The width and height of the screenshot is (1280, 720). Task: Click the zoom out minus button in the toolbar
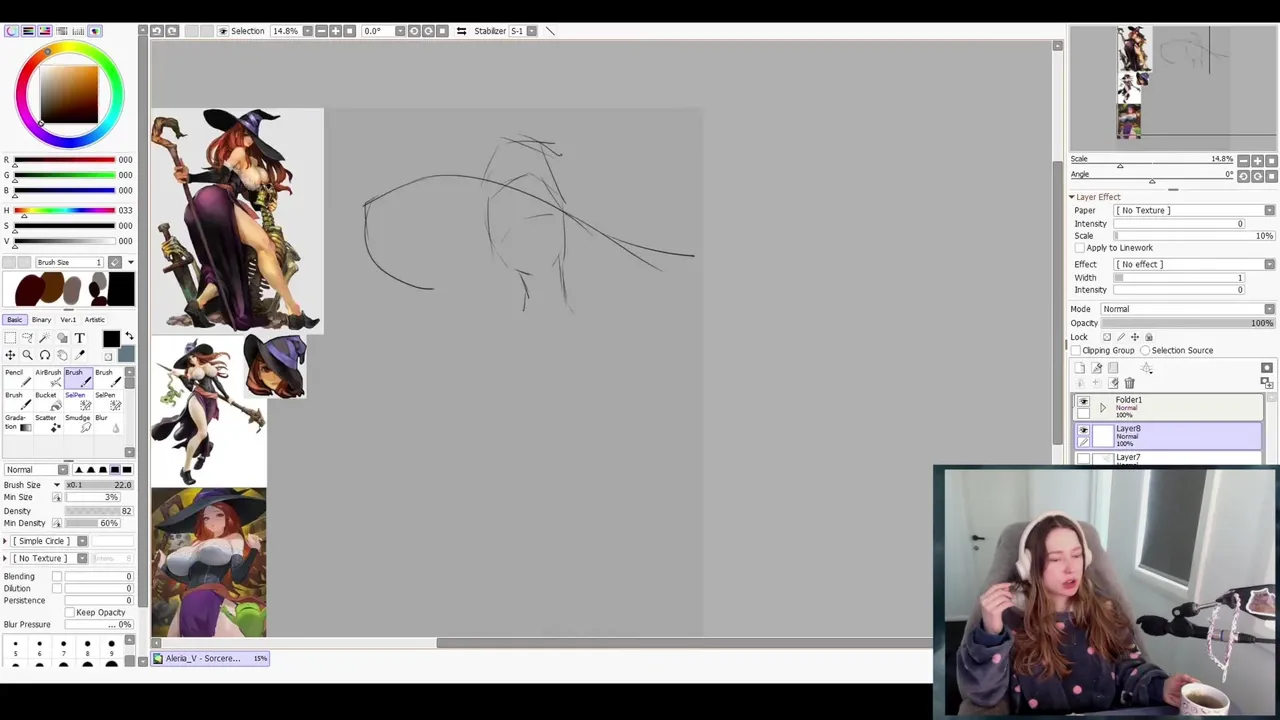tap(321, 31)
